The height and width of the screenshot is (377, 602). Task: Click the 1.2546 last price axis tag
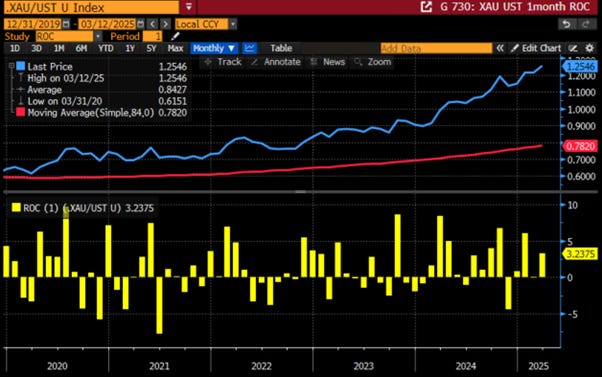coord(580,66)
